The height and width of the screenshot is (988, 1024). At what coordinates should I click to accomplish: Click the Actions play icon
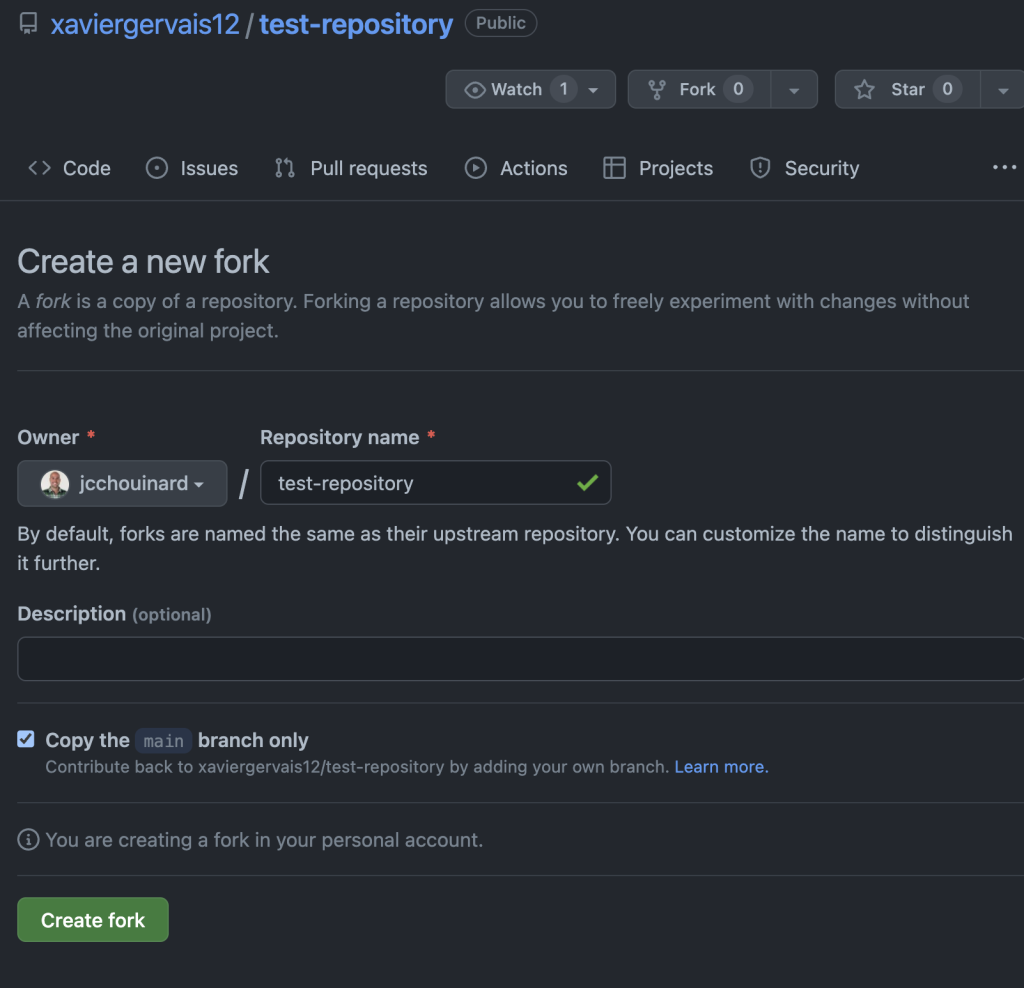tap(475, 168)
